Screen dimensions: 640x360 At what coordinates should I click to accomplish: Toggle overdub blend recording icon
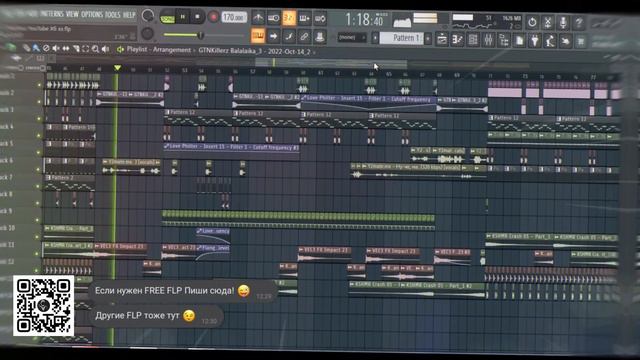tap(304, 18)
